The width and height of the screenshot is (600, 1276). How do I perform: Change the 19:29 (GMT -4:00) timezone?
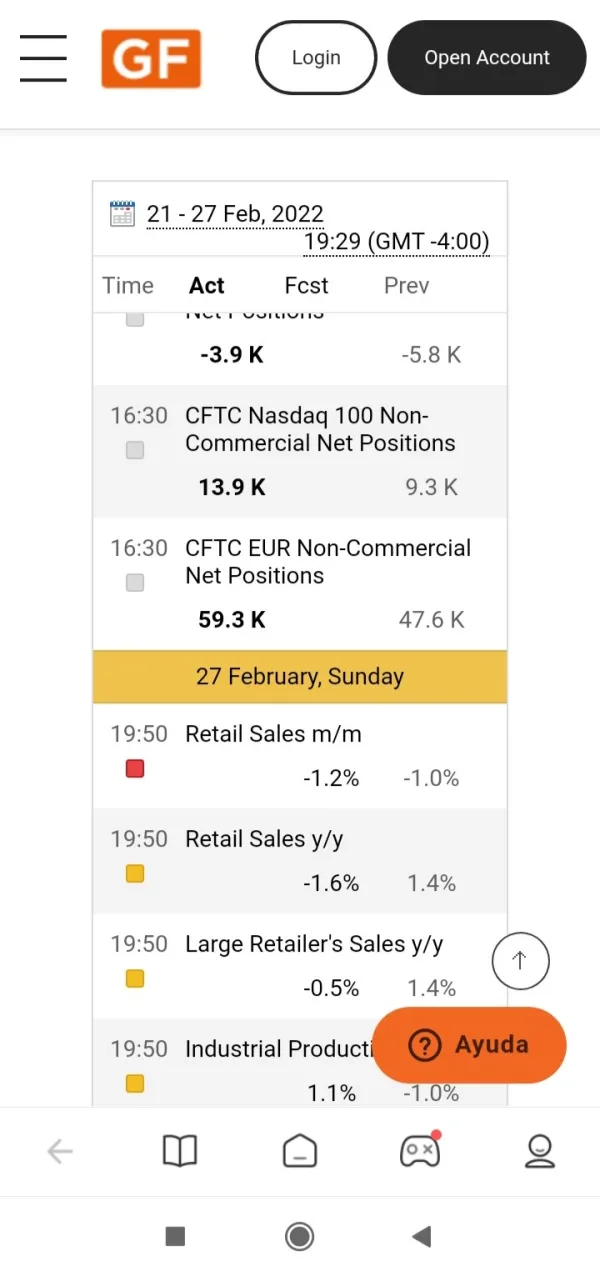coord(396,241)
